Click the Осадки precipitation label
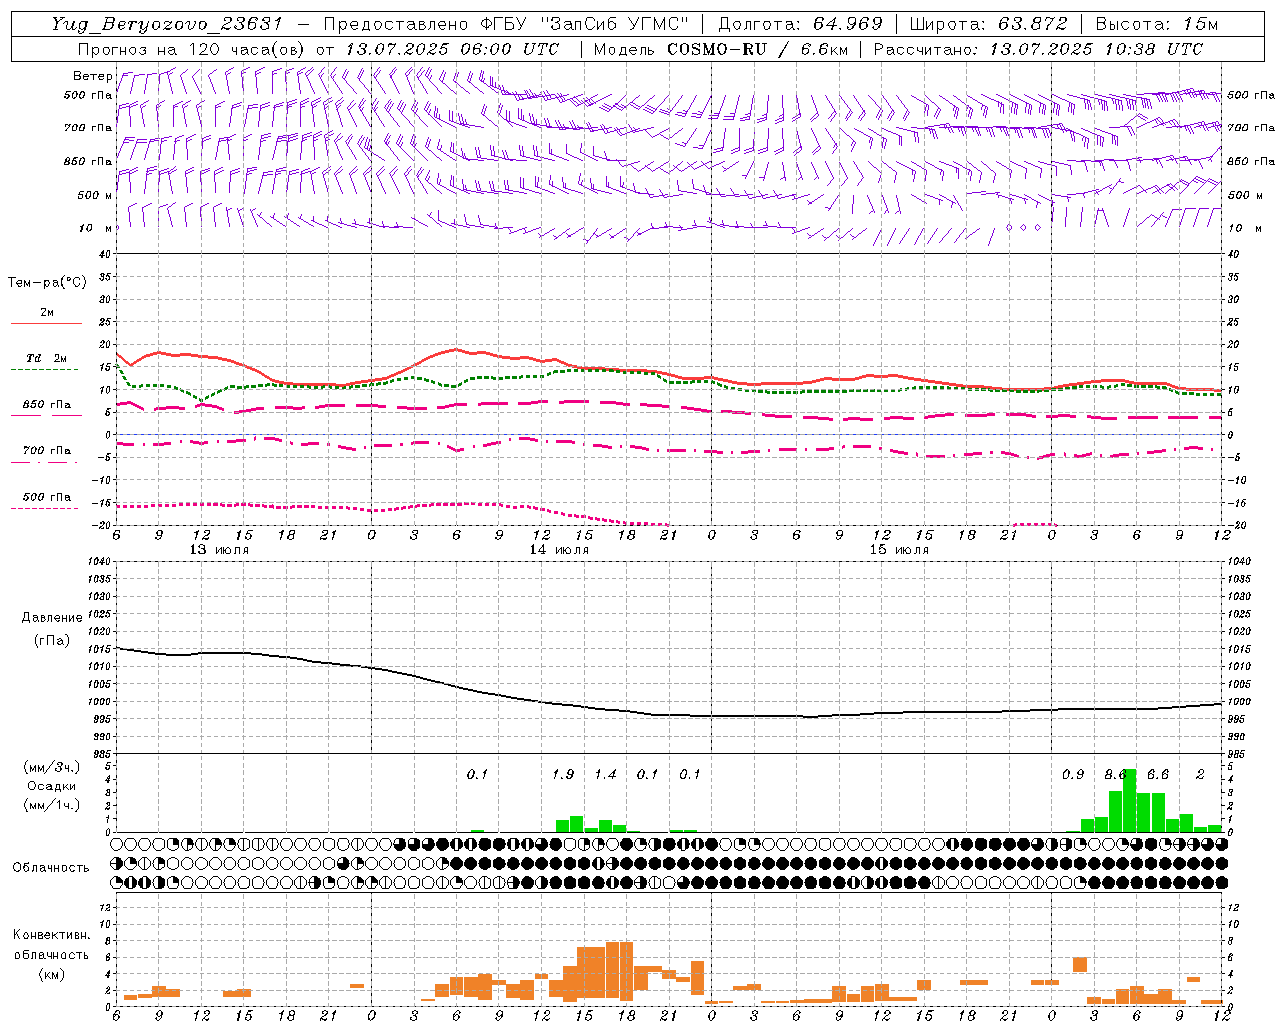 pos(51,786)
